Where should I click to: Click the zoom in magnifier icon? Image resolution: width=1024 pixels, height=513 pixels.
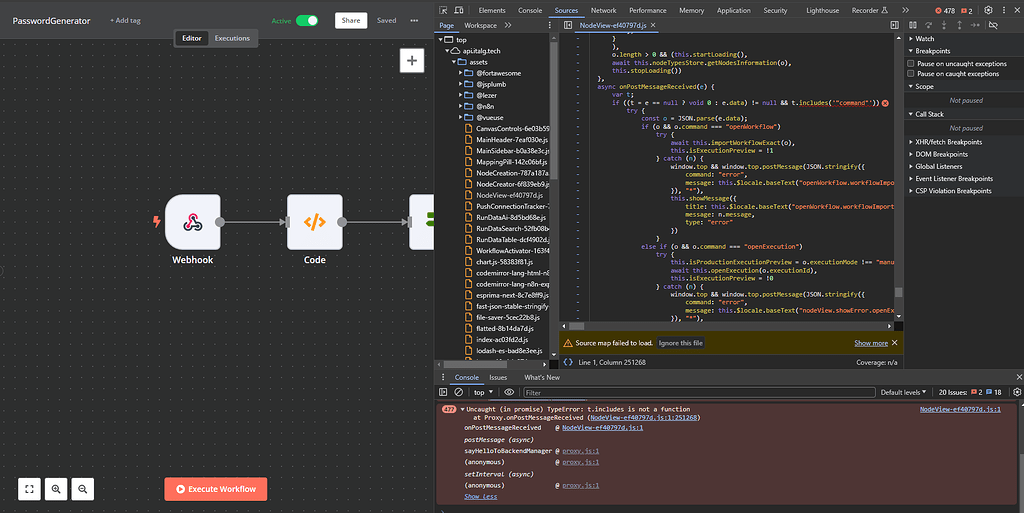[x=57, y=489]
